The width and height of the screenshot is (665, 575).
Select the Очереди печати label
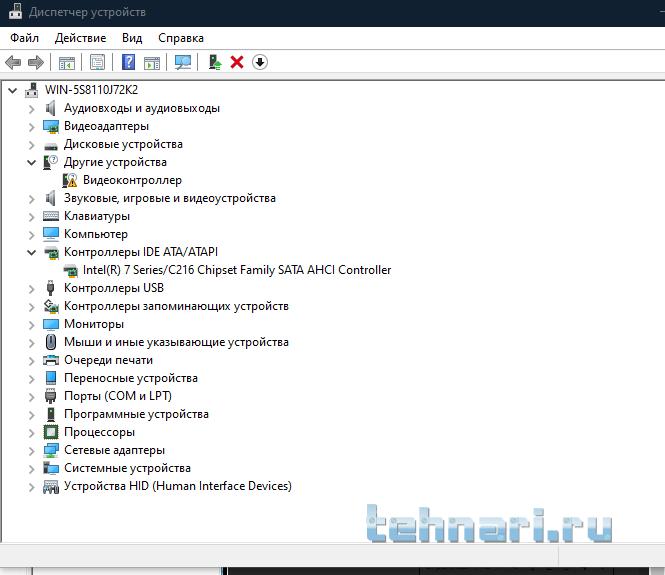108,360
